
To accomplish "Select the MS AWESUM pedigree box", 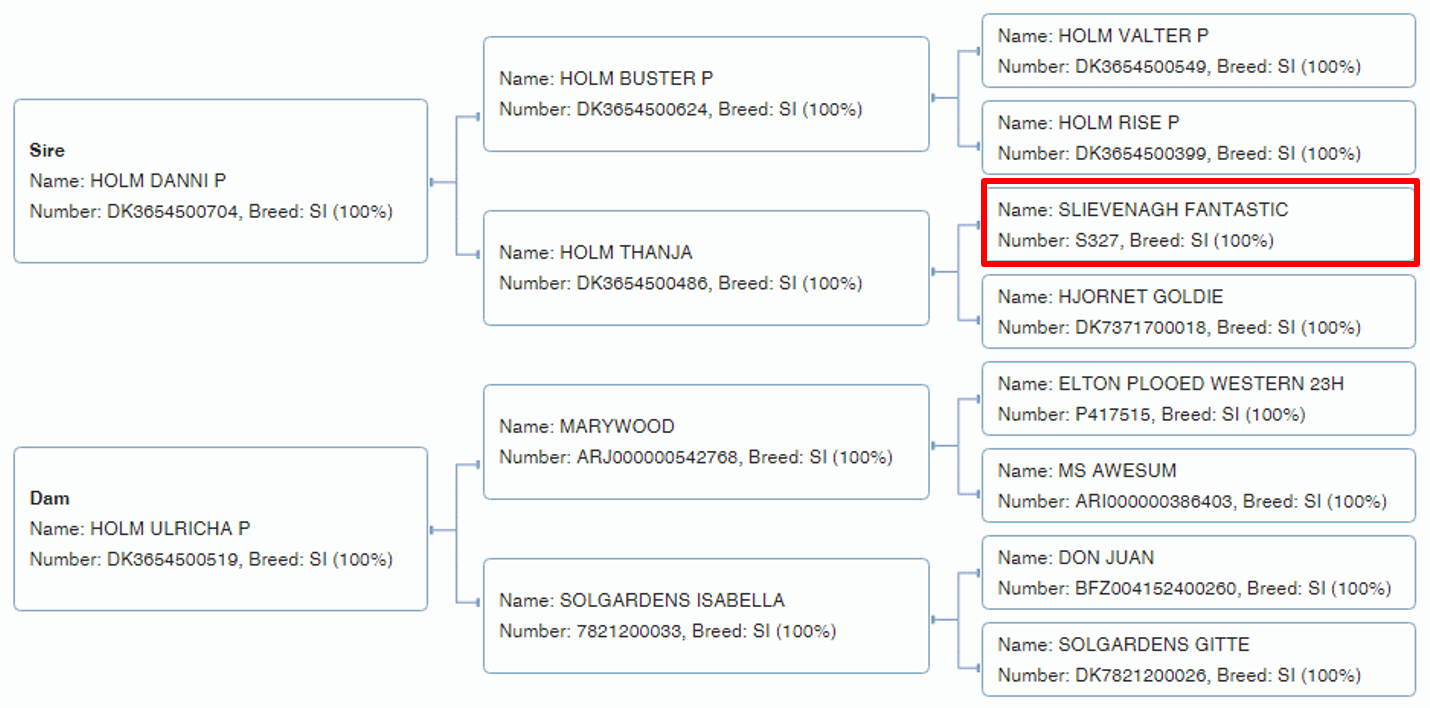I will pyautogui.click(x=1198, y=486).
